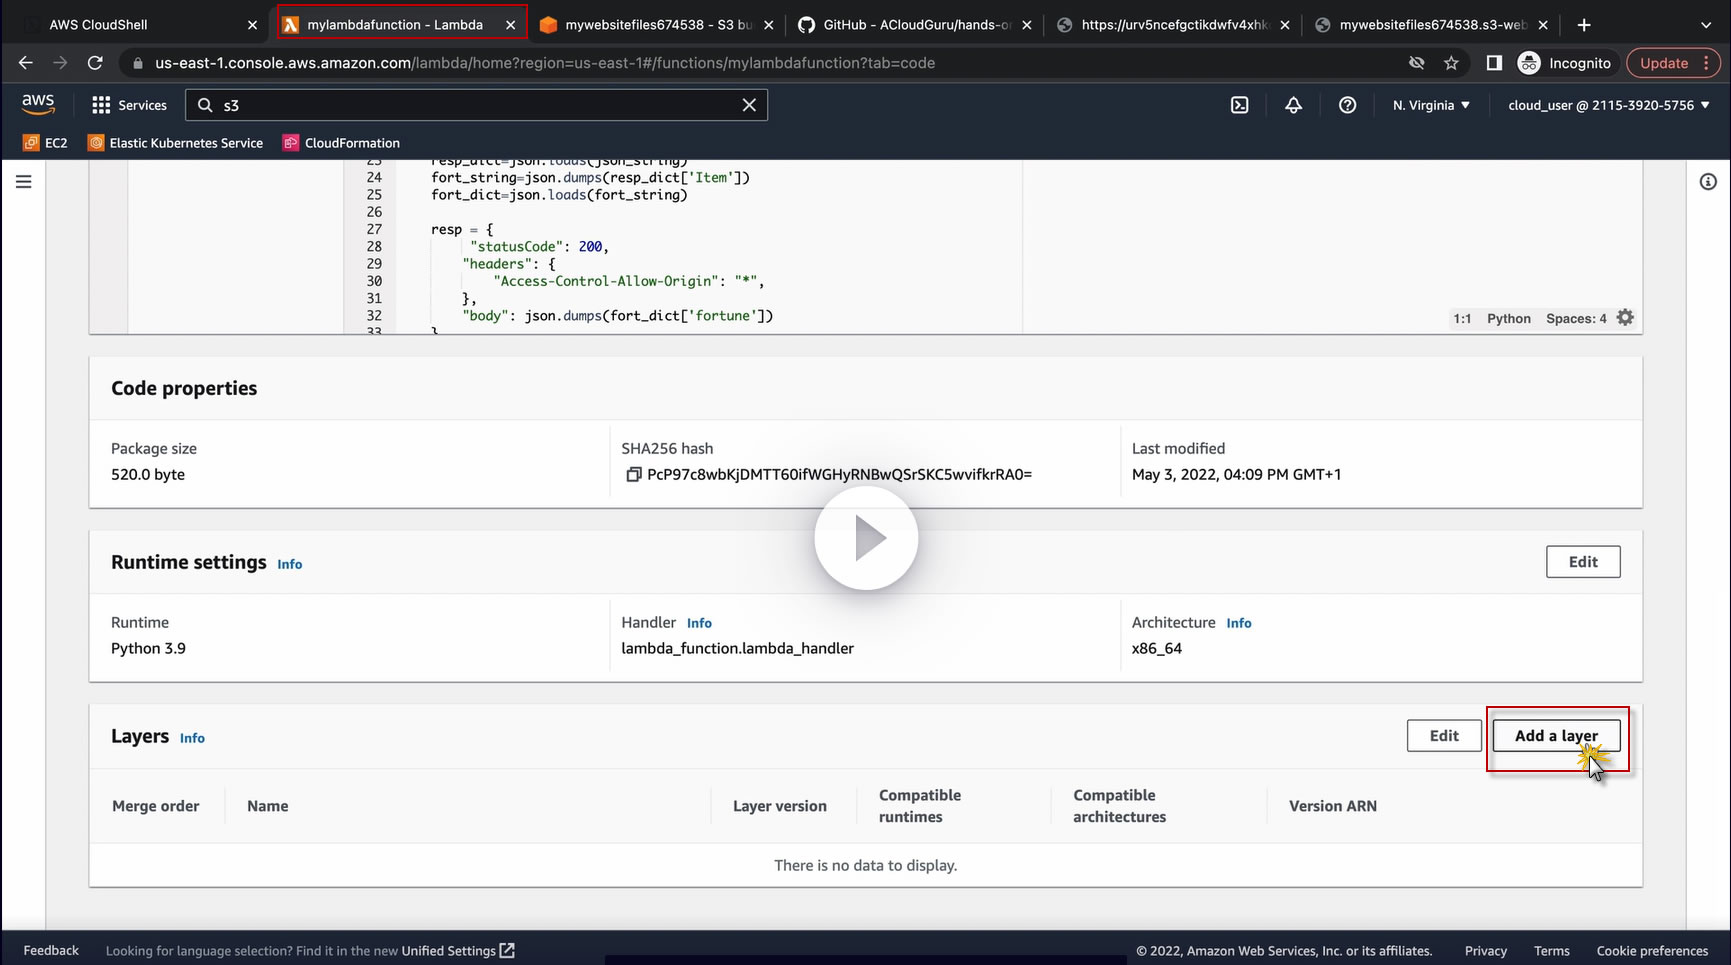The width and height of the screenshot is (1731, 965).
Task: Open the code editor settings gear
Action: click(x=1625, y=318)
